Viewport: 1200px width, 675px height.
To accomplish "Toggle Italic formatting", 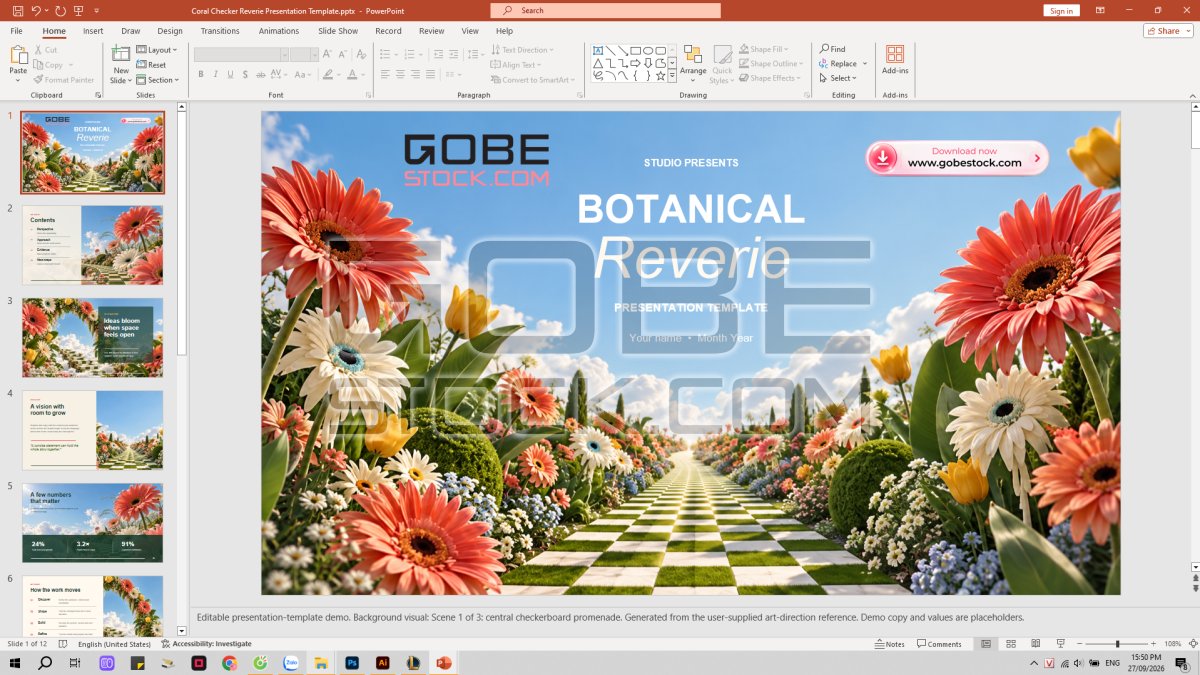I will tap(216, 74).
